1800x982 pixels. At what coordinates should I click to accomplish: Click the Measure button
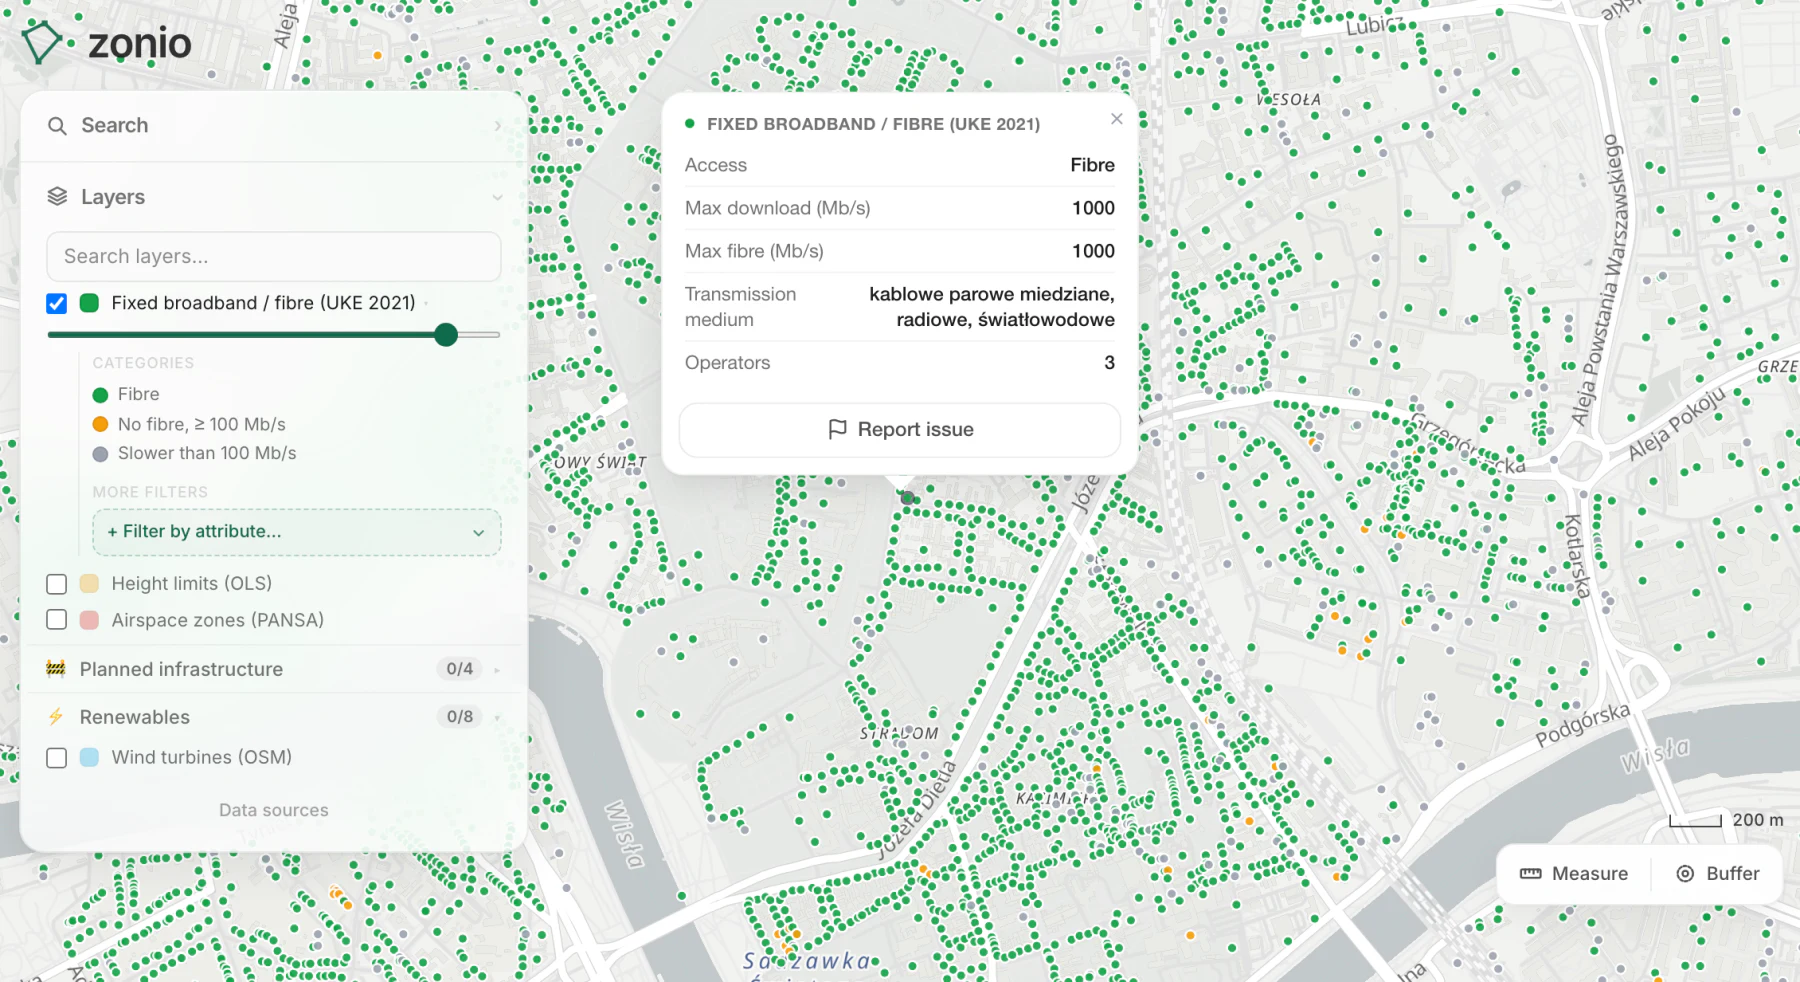pos(1574,874)
